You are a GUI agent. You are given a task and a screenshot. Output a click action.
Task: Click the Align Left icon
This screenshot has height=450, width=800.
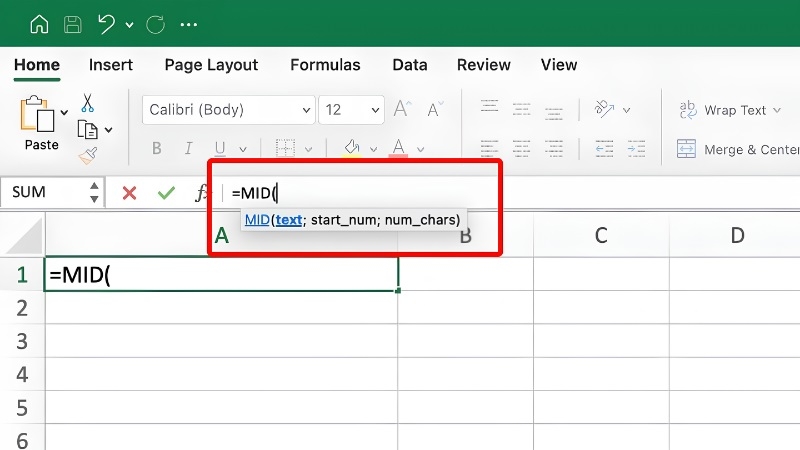[489, 148]
